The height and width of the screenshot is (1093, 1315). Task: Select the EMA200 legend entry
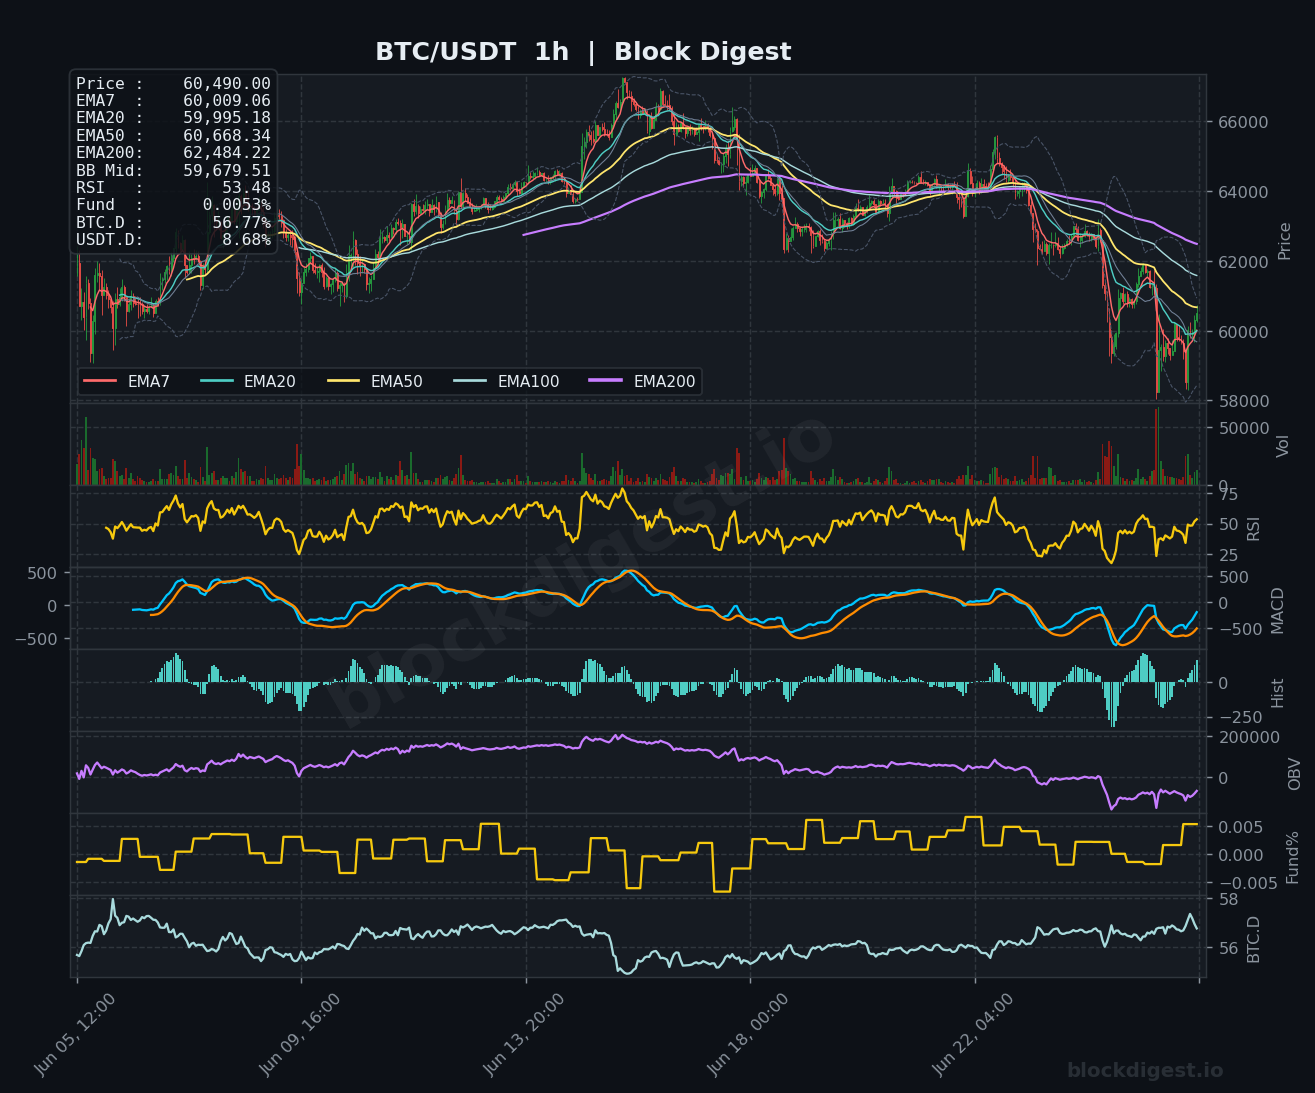click(643, 382)
